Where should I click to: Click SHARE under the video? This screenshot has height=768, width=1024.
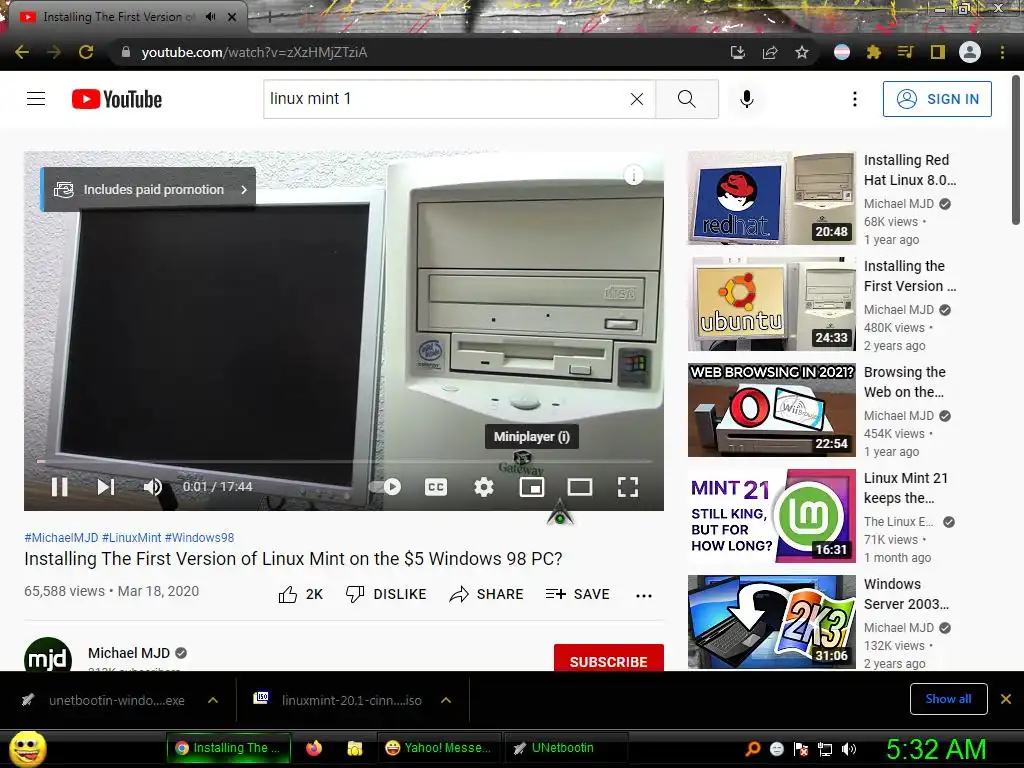click(x=487, y=594)
